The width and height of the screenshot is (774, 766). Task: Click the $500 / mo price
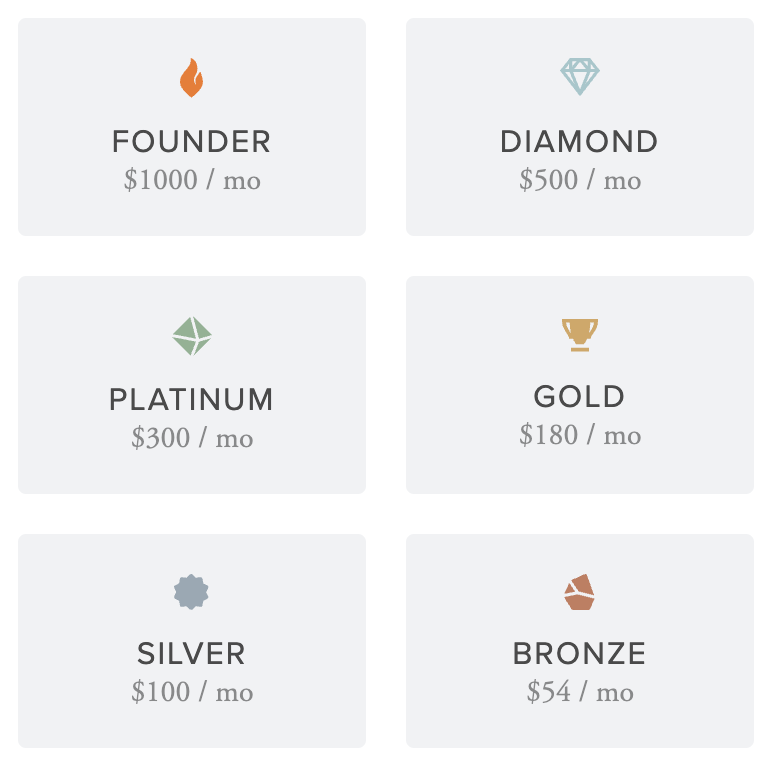[x=580, y=180]
